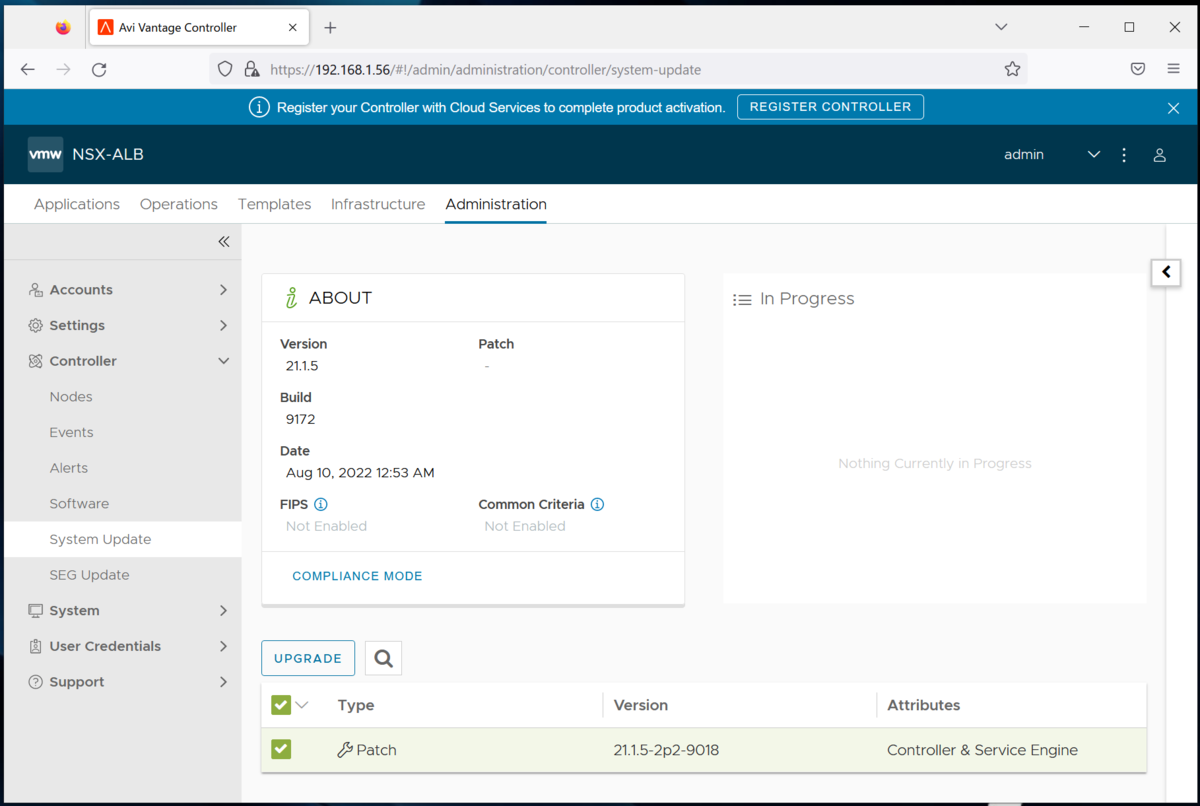Image resolution: width=1200 pixels, height=806 pixels.
Task: Open SEG Update in sidebar
Action: [x=89, y=575]
